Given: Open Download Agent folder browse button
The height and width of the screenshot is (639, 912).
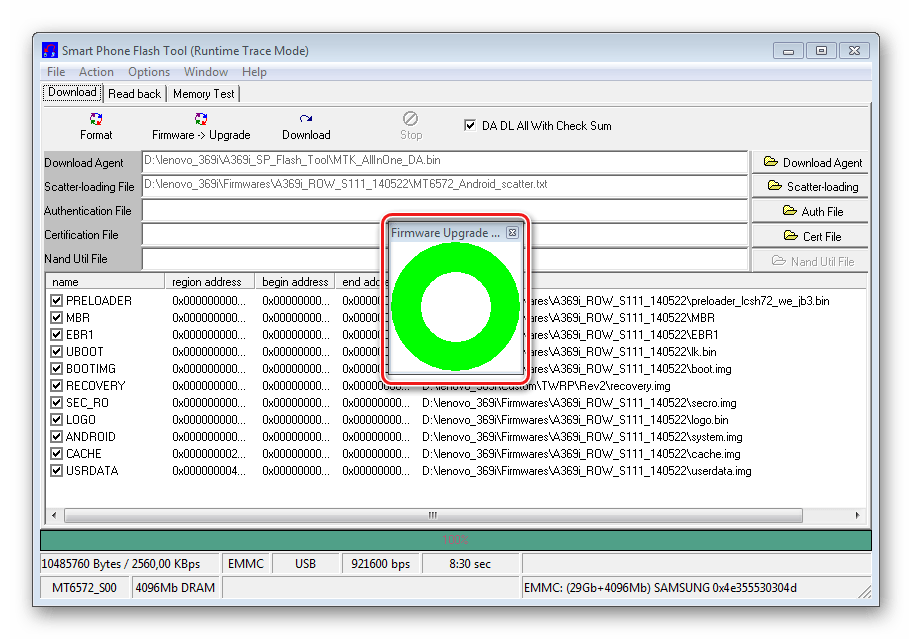Looking at the screenshot, I should pos(810,162).
